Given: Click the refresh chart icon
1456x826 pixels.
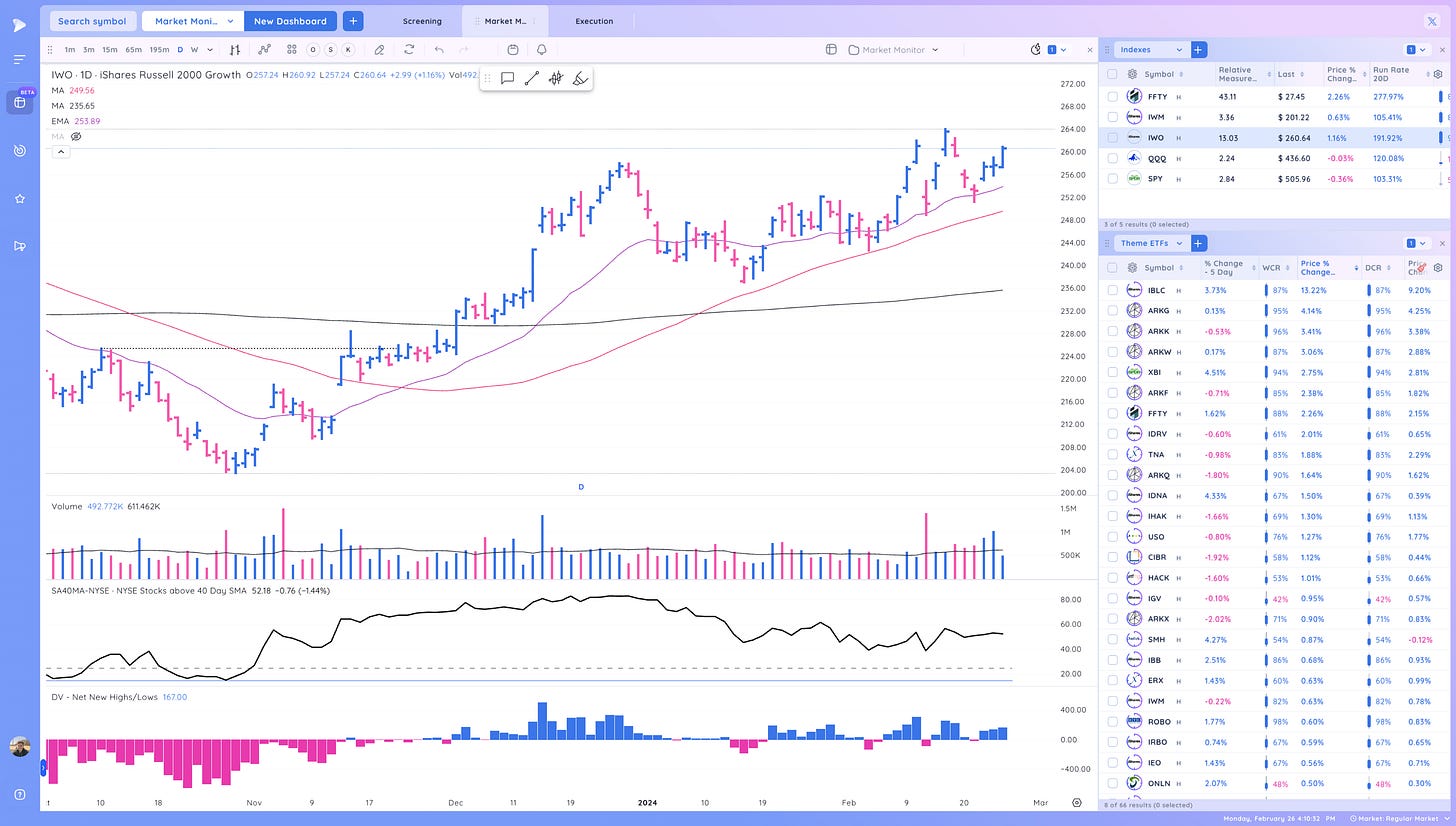Looking at the screenshot, I should (409, 49).
